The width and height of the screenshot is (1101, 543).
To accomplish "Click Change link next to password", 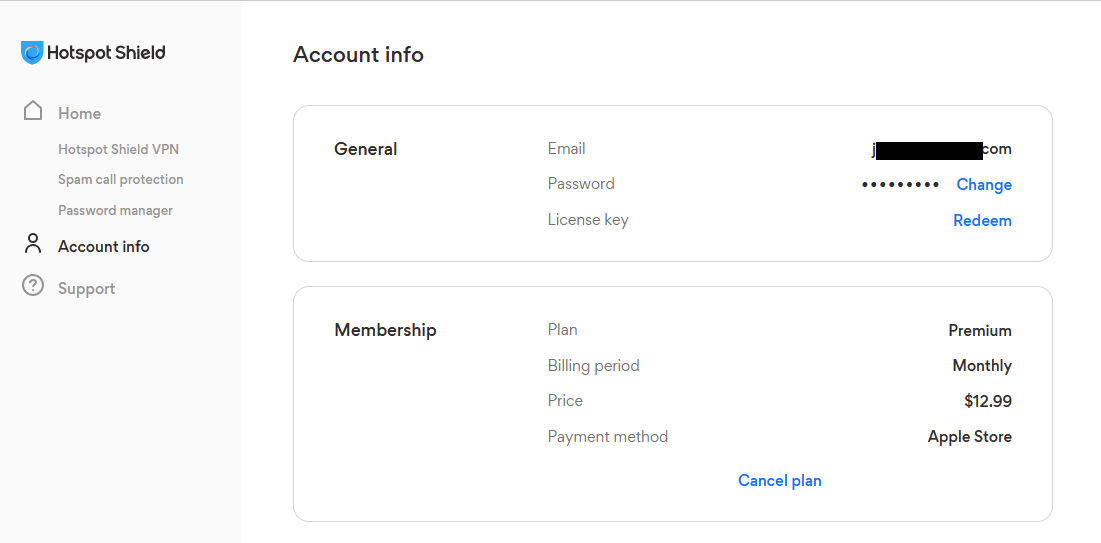I will [984, 185].
